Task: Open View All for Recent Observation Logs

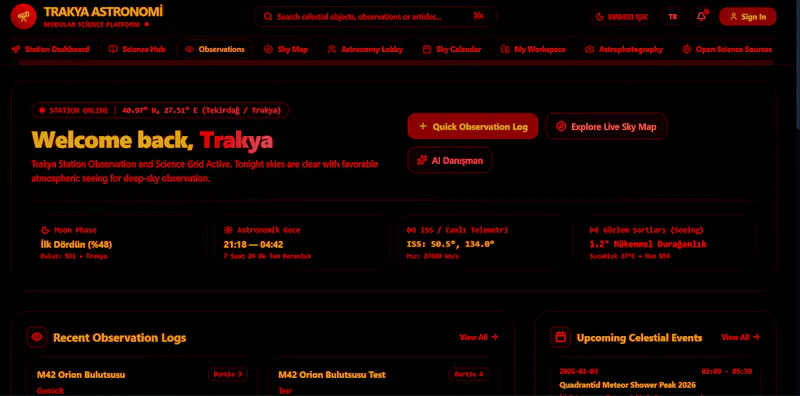Action: 479,337
